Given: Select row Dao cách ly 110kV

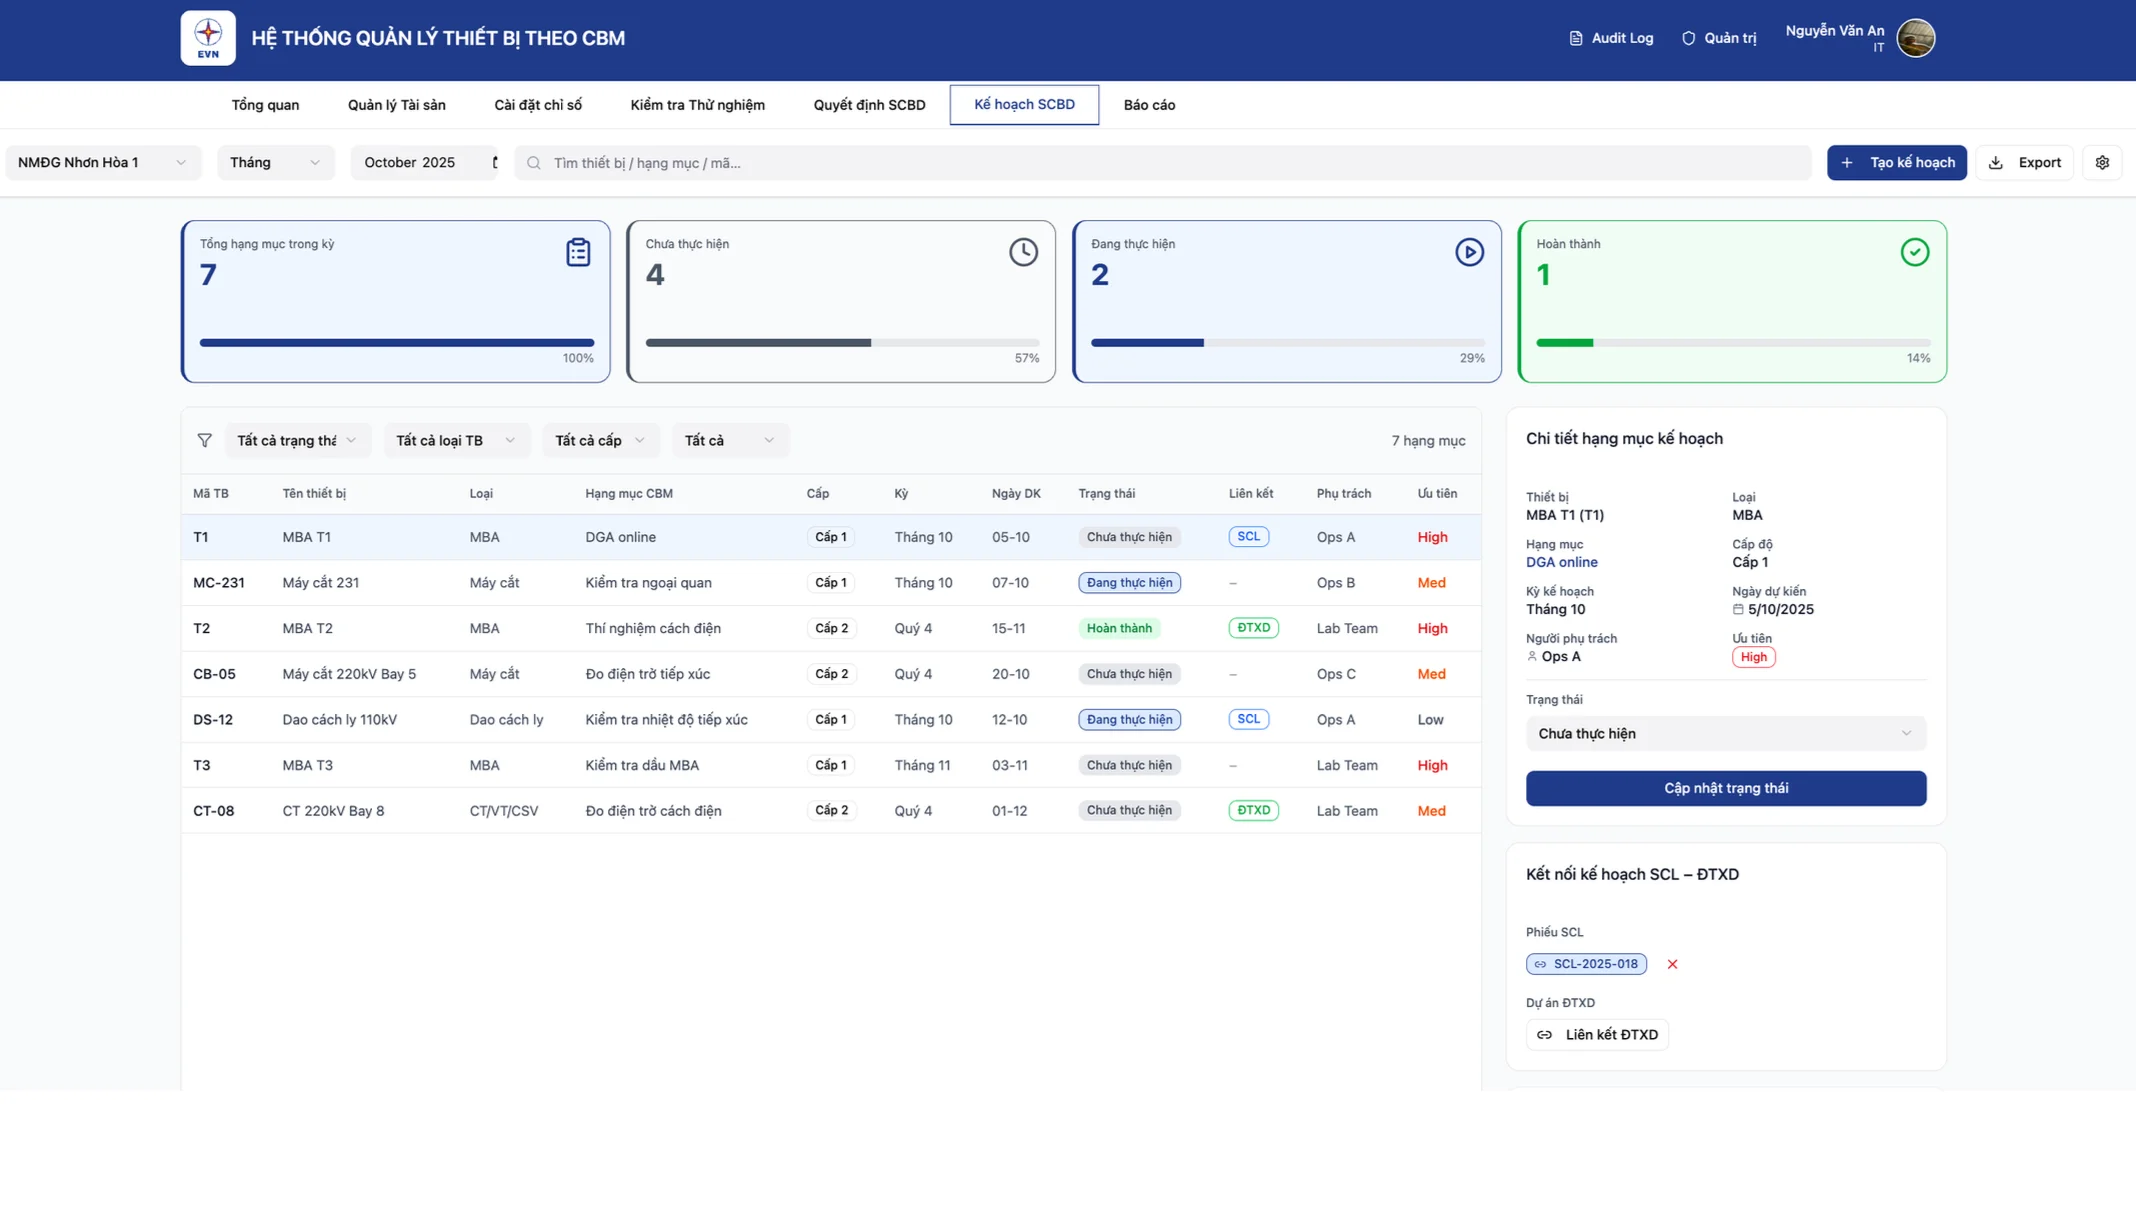Looking at the screenshot, I should [x=831, y=720].
